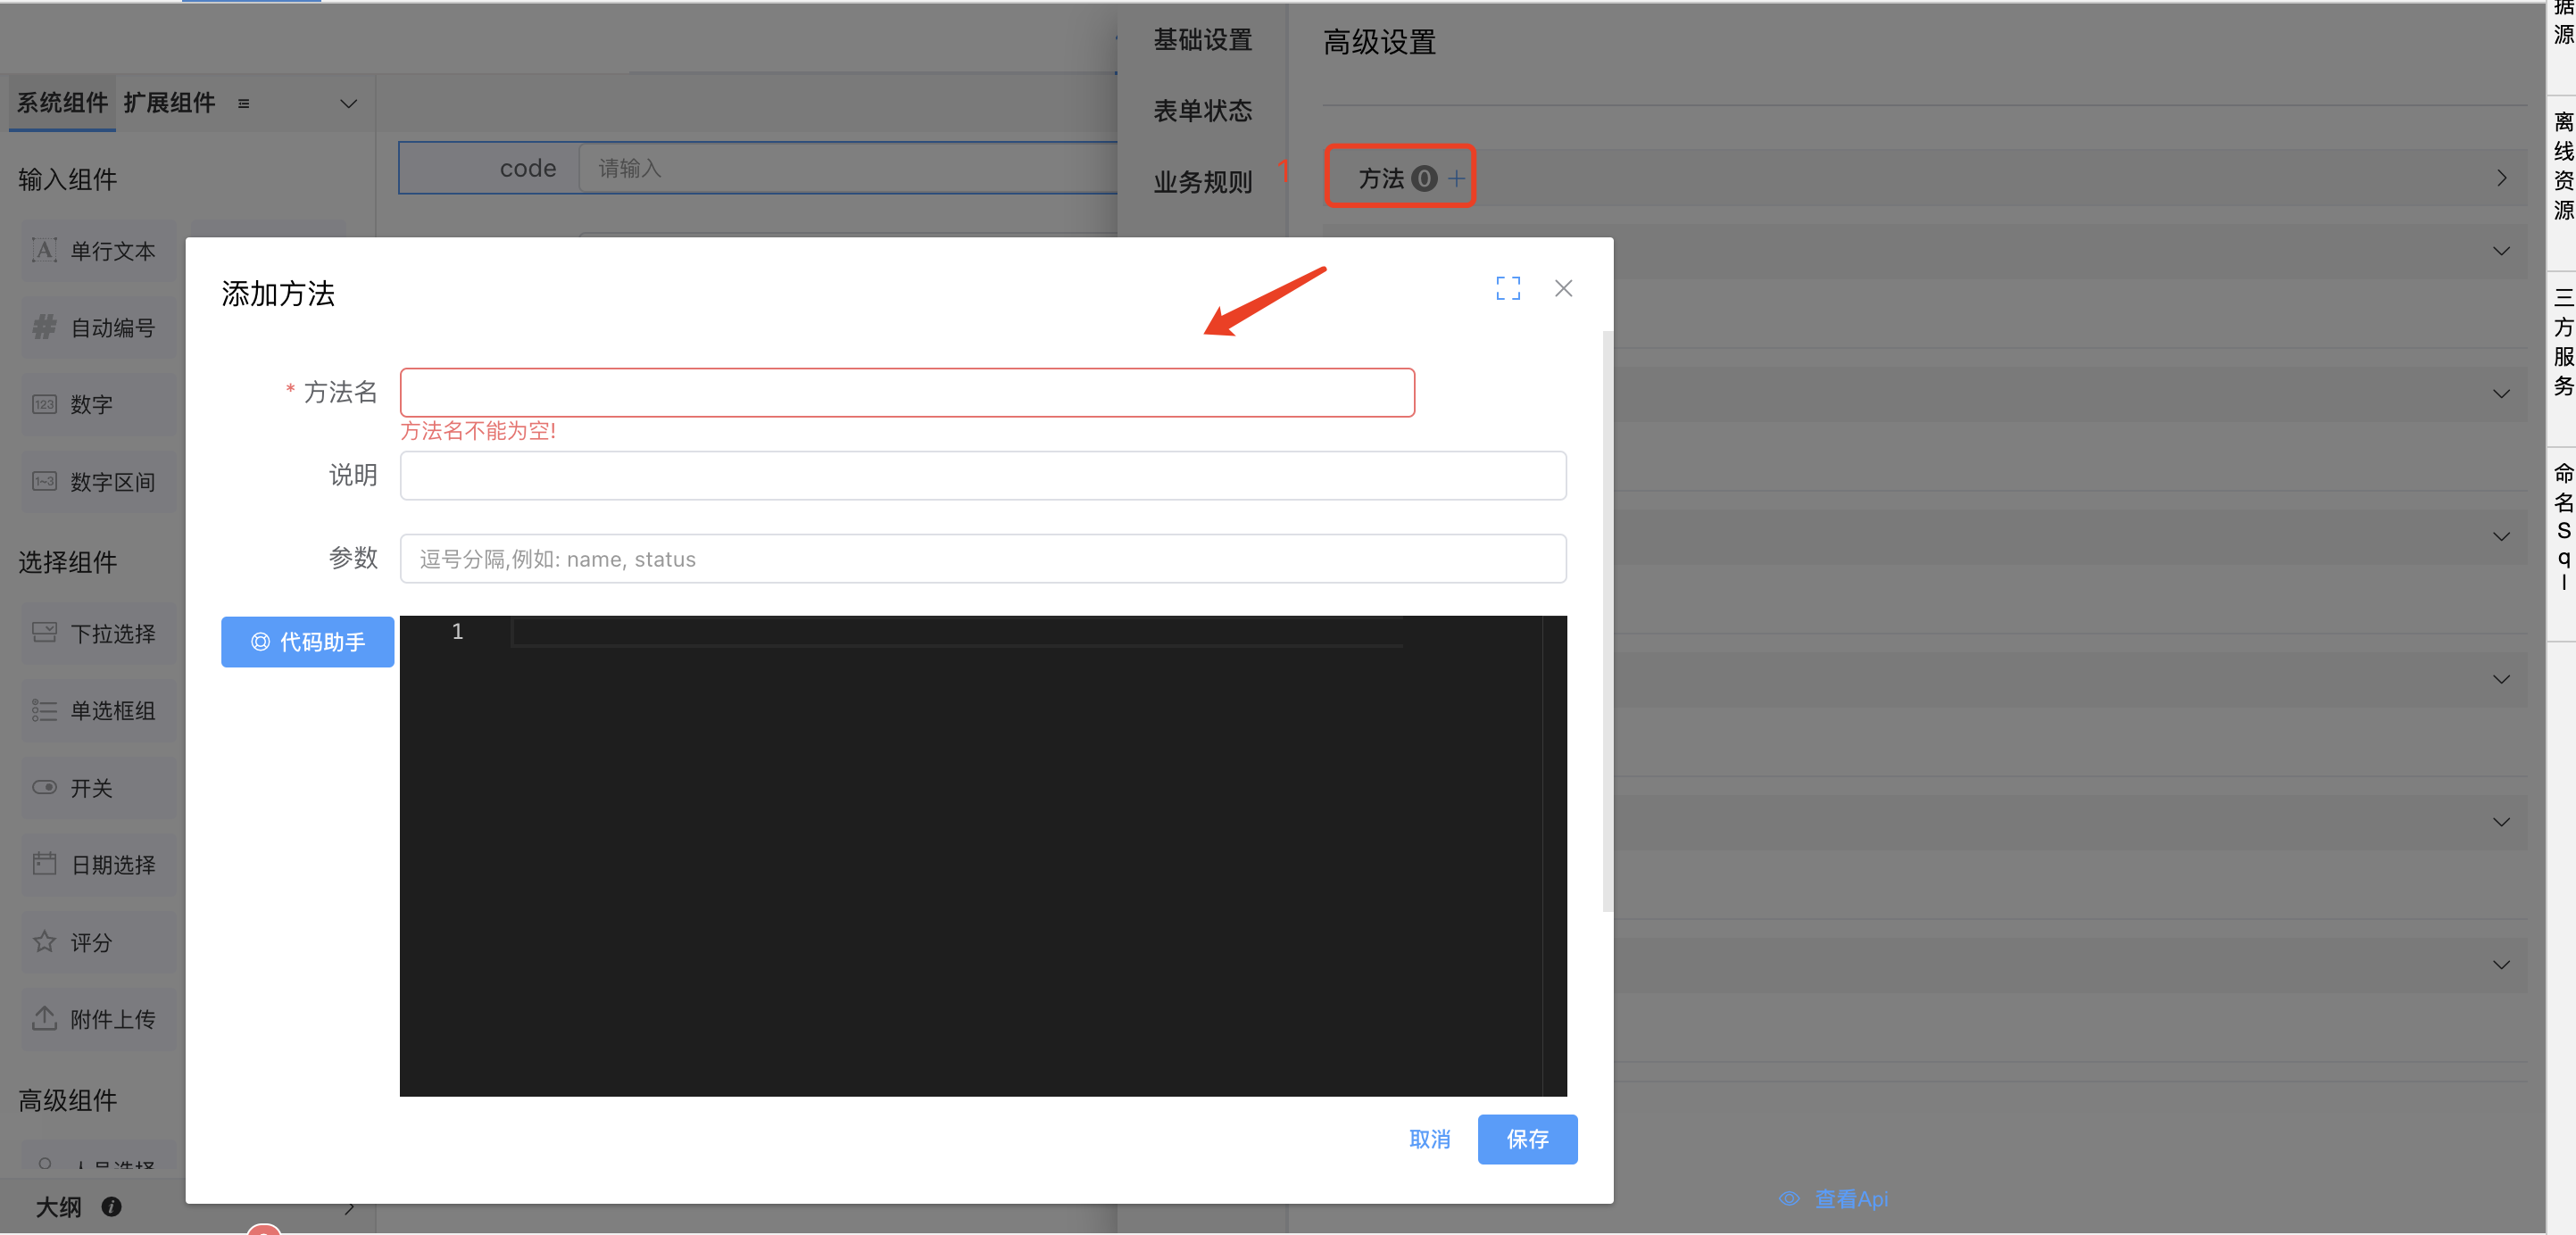Image resolution: width=2576 pixels, height=1235 pixels.
Task: Select the 单选框组 radio component
Action: [98, 711]
